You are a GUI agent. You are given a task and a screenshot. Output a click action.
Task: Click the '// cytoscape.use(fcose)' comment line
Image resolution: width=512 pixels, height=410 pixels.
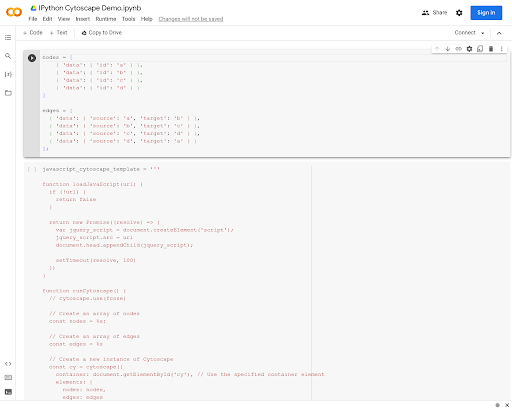(87, 298)
